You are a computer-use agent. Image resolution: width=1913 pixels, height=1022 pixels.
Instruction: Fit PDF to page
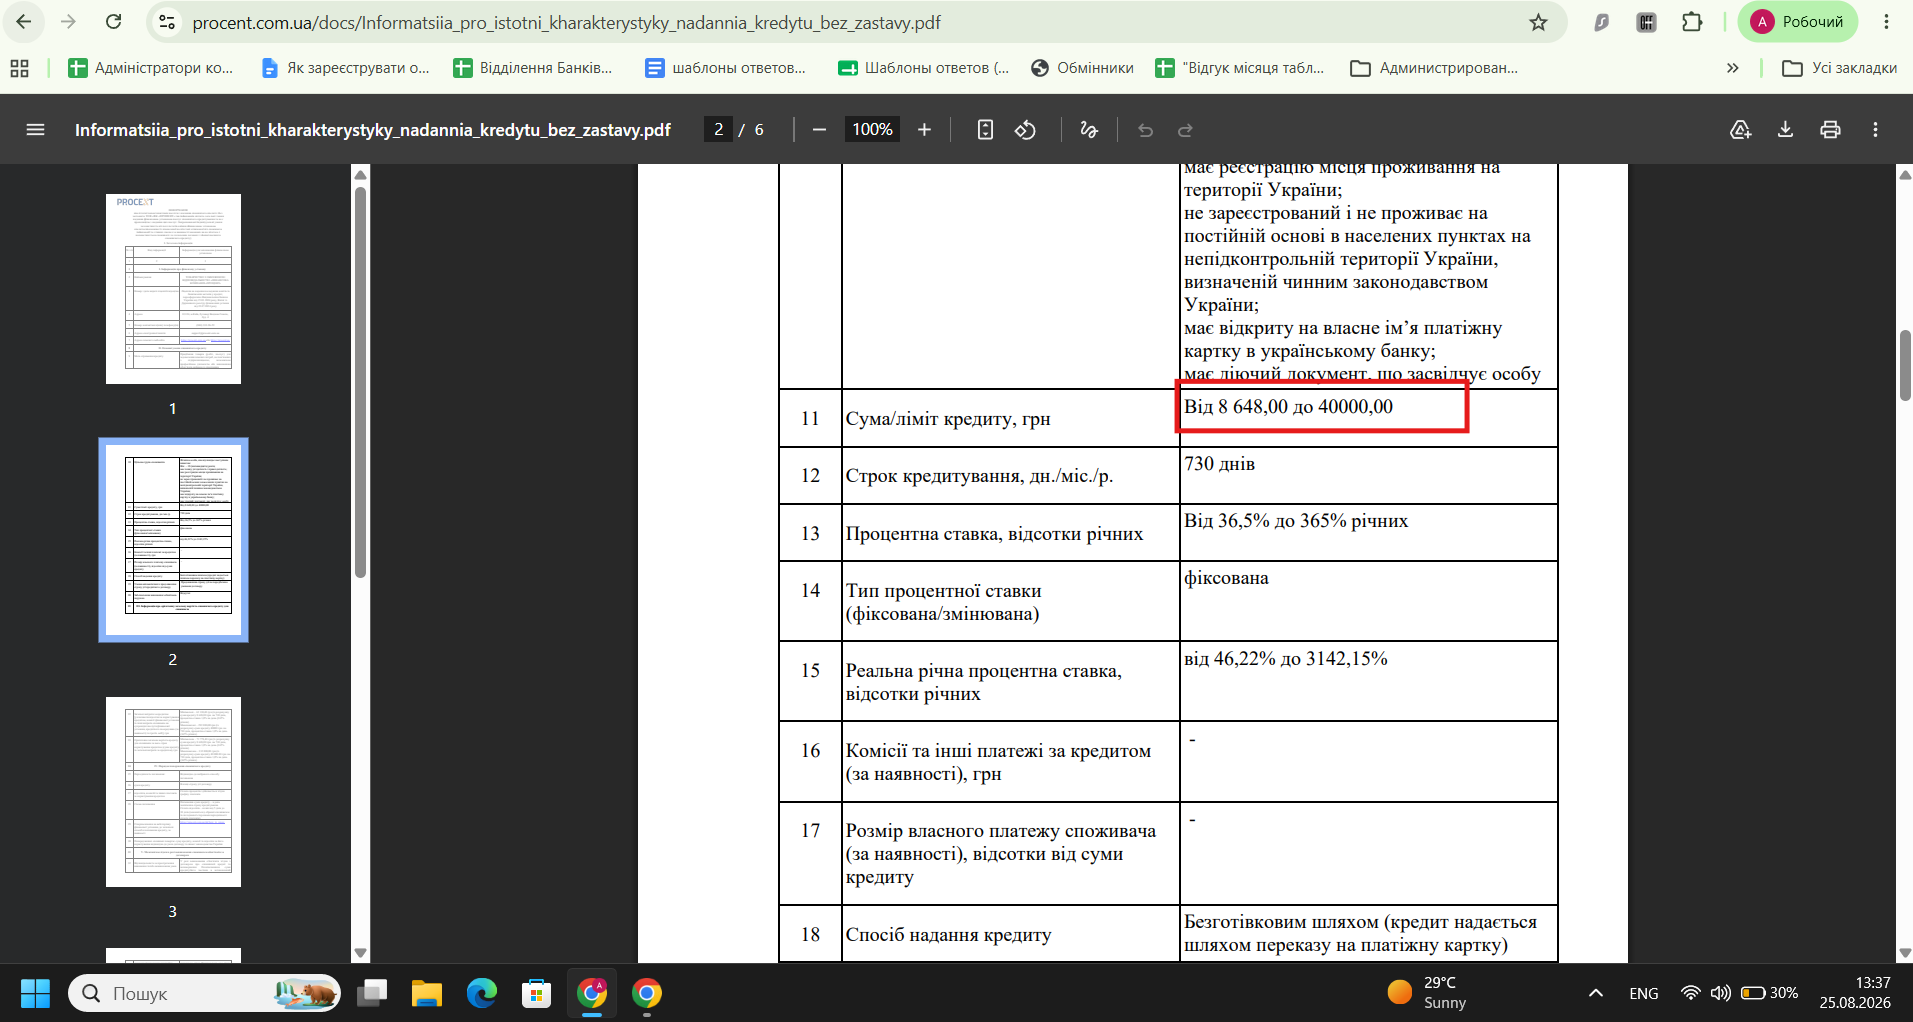pyautogui.click(x=985, y=130)
